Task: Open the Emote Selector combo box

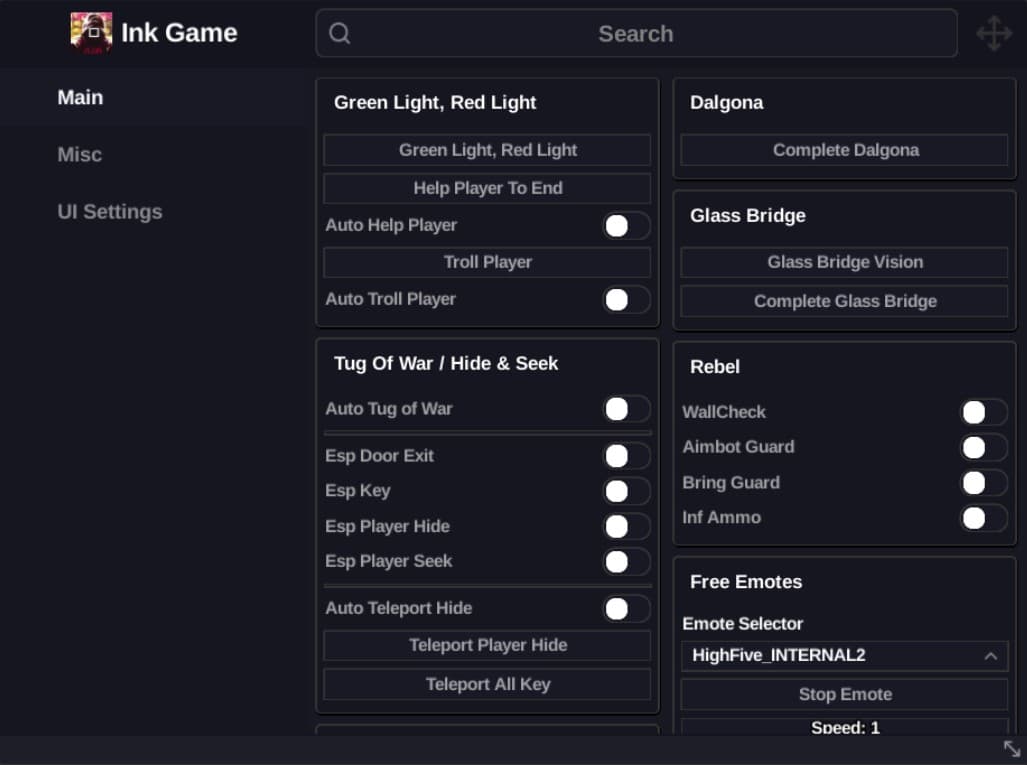Action: click(x=846, y=656)
